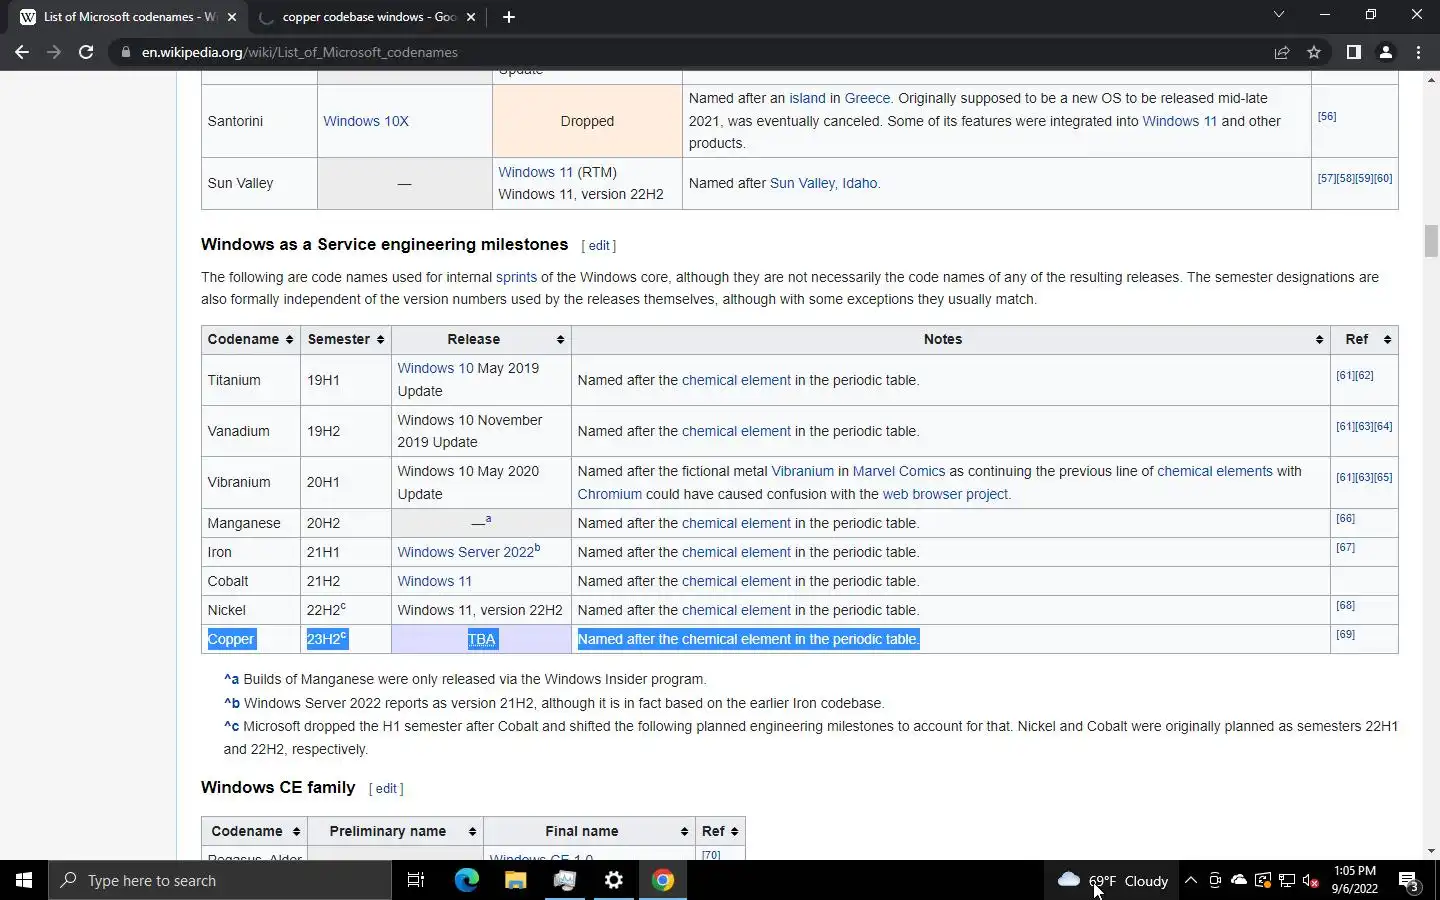Jump to footnote ^c
The width and height of the screenshot is (1440, 900).
231,726
